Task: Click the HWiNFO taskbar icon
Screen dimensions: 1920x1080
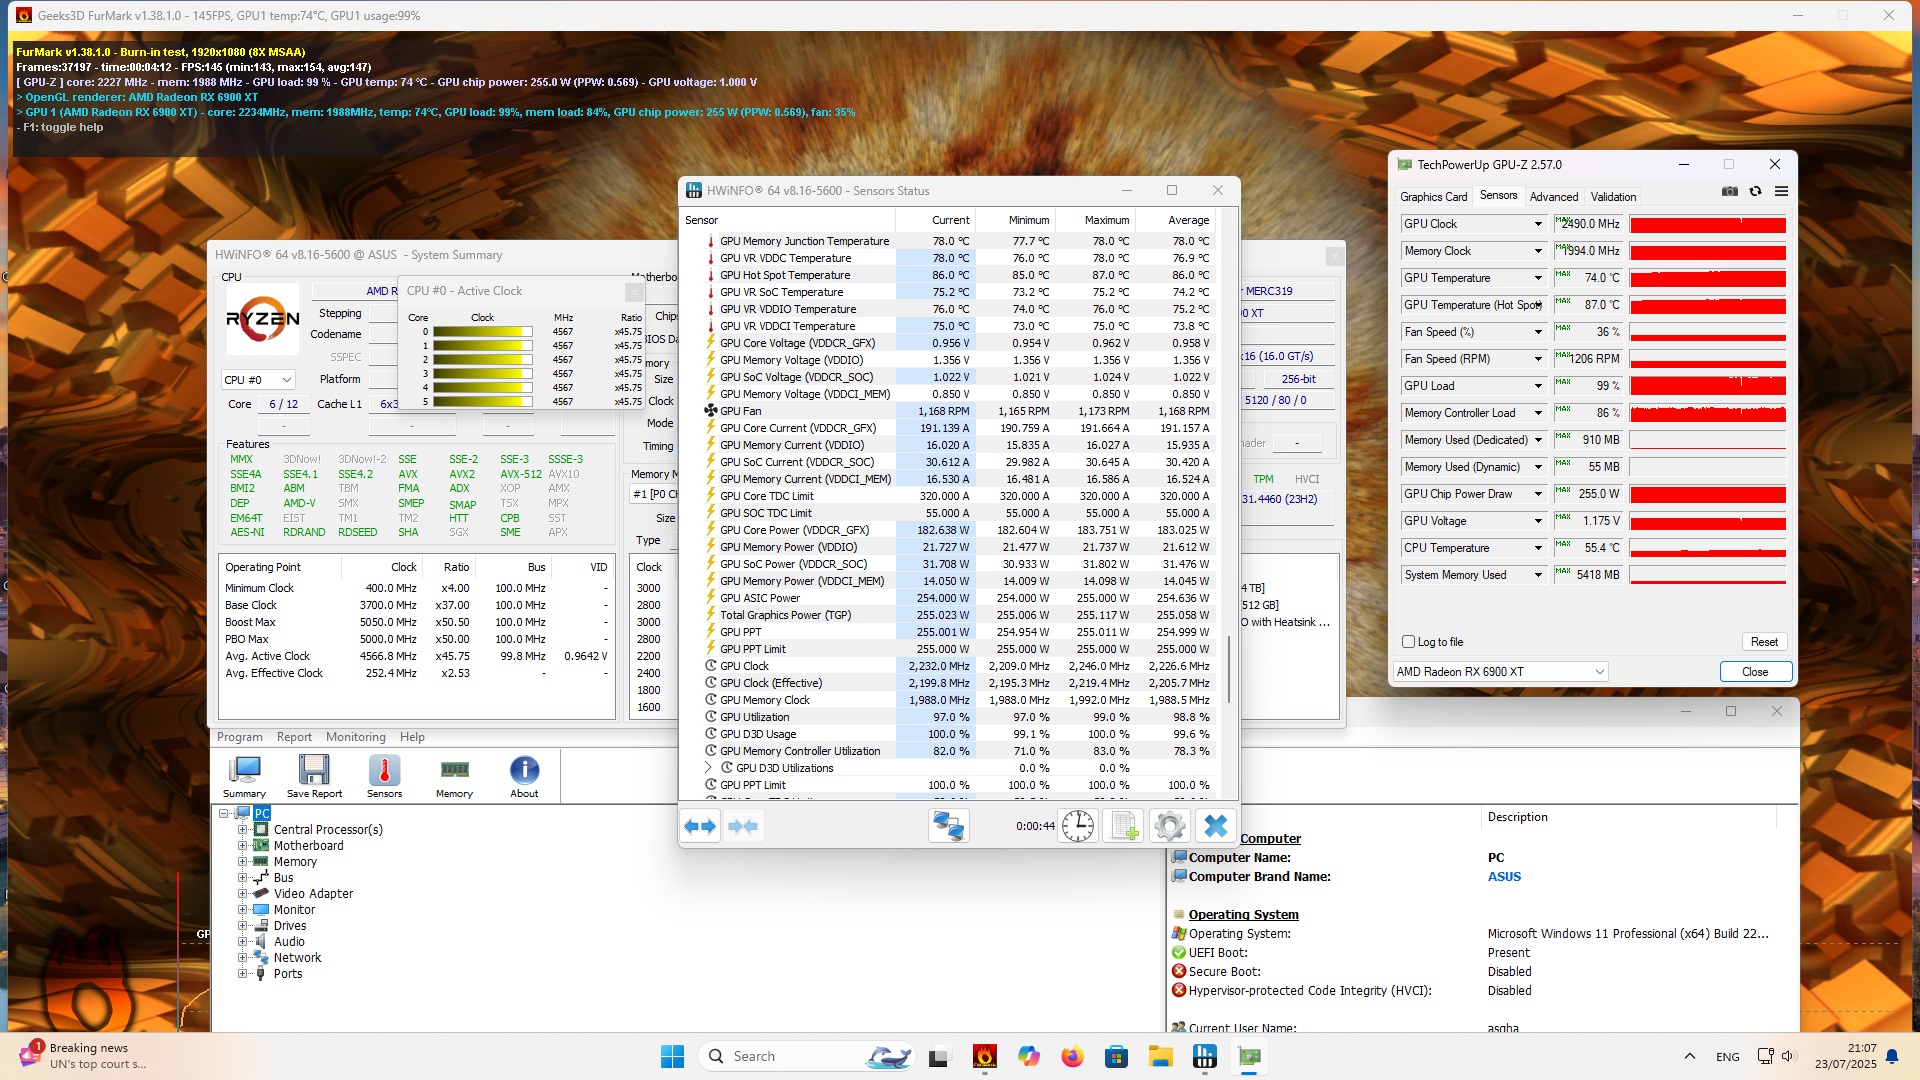Action: coord(1205,1056)
